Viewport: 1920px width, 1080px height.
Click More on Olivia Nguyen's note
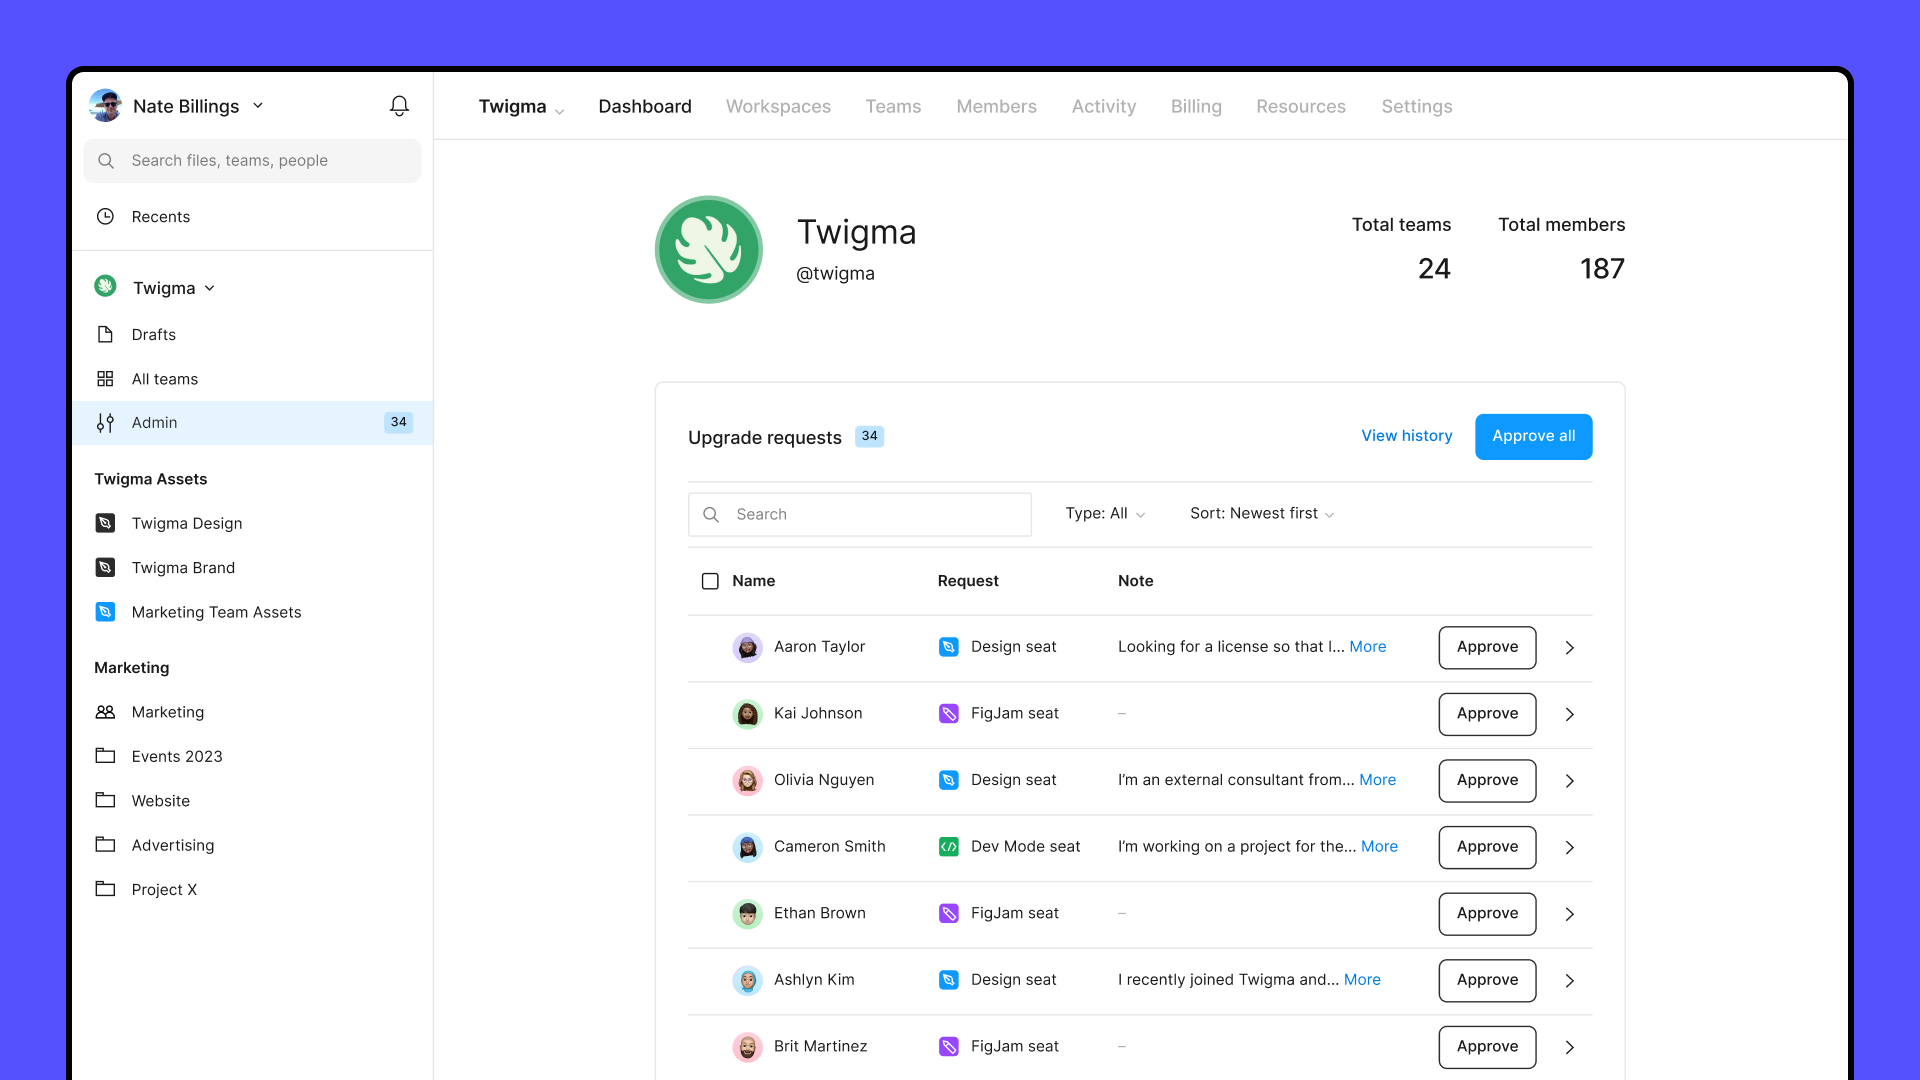pyautogui.click(x=1377, y=780)
